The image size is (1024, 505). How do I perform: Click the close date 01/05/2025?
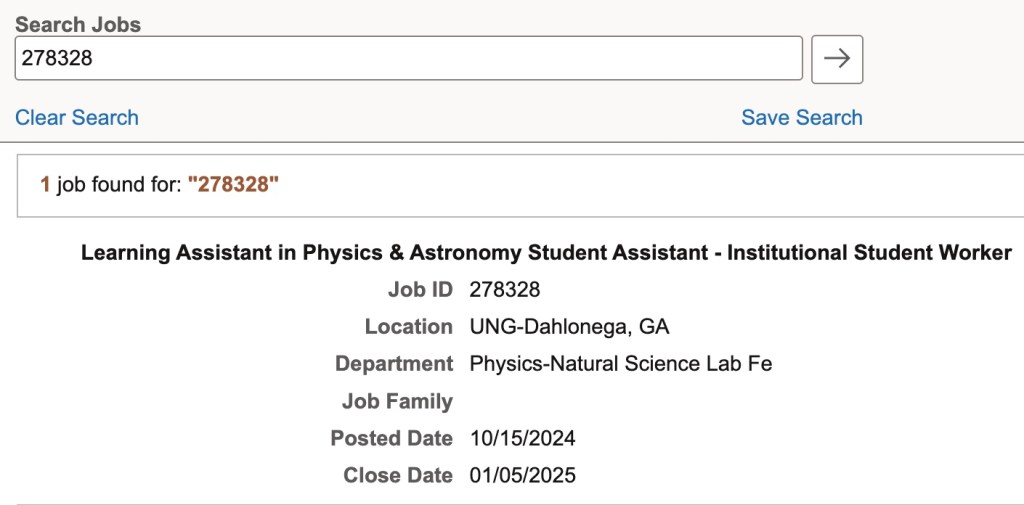(522, 476)
